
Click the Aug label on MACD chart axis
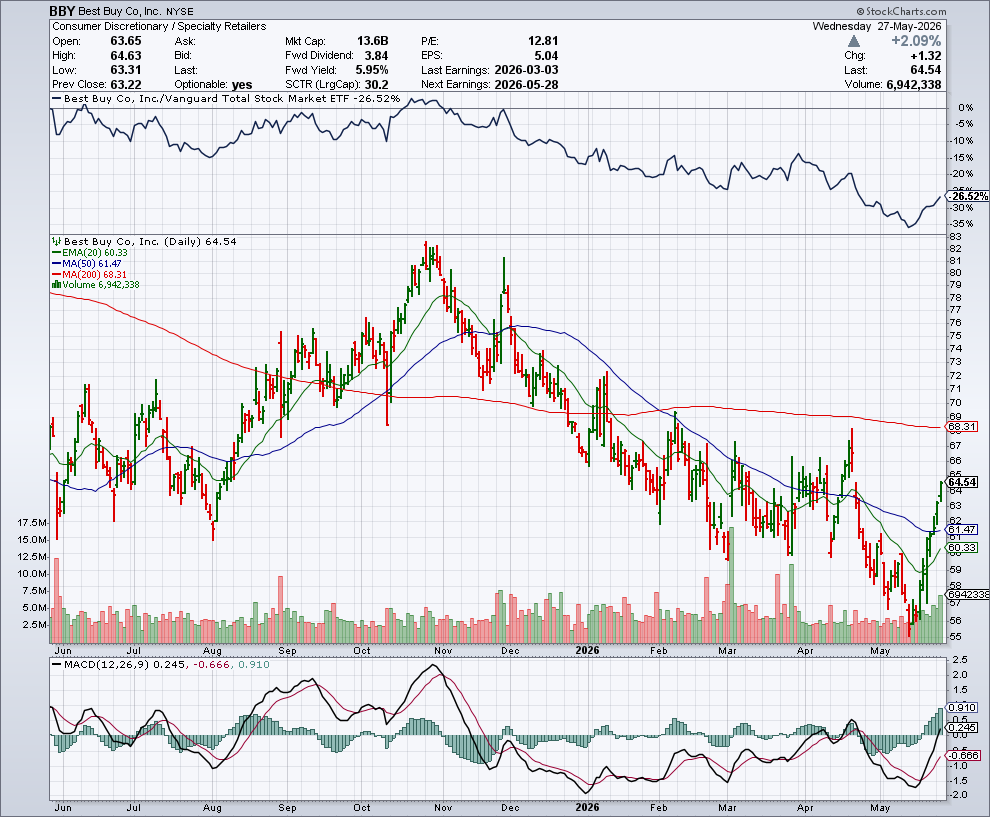(212, 808)
